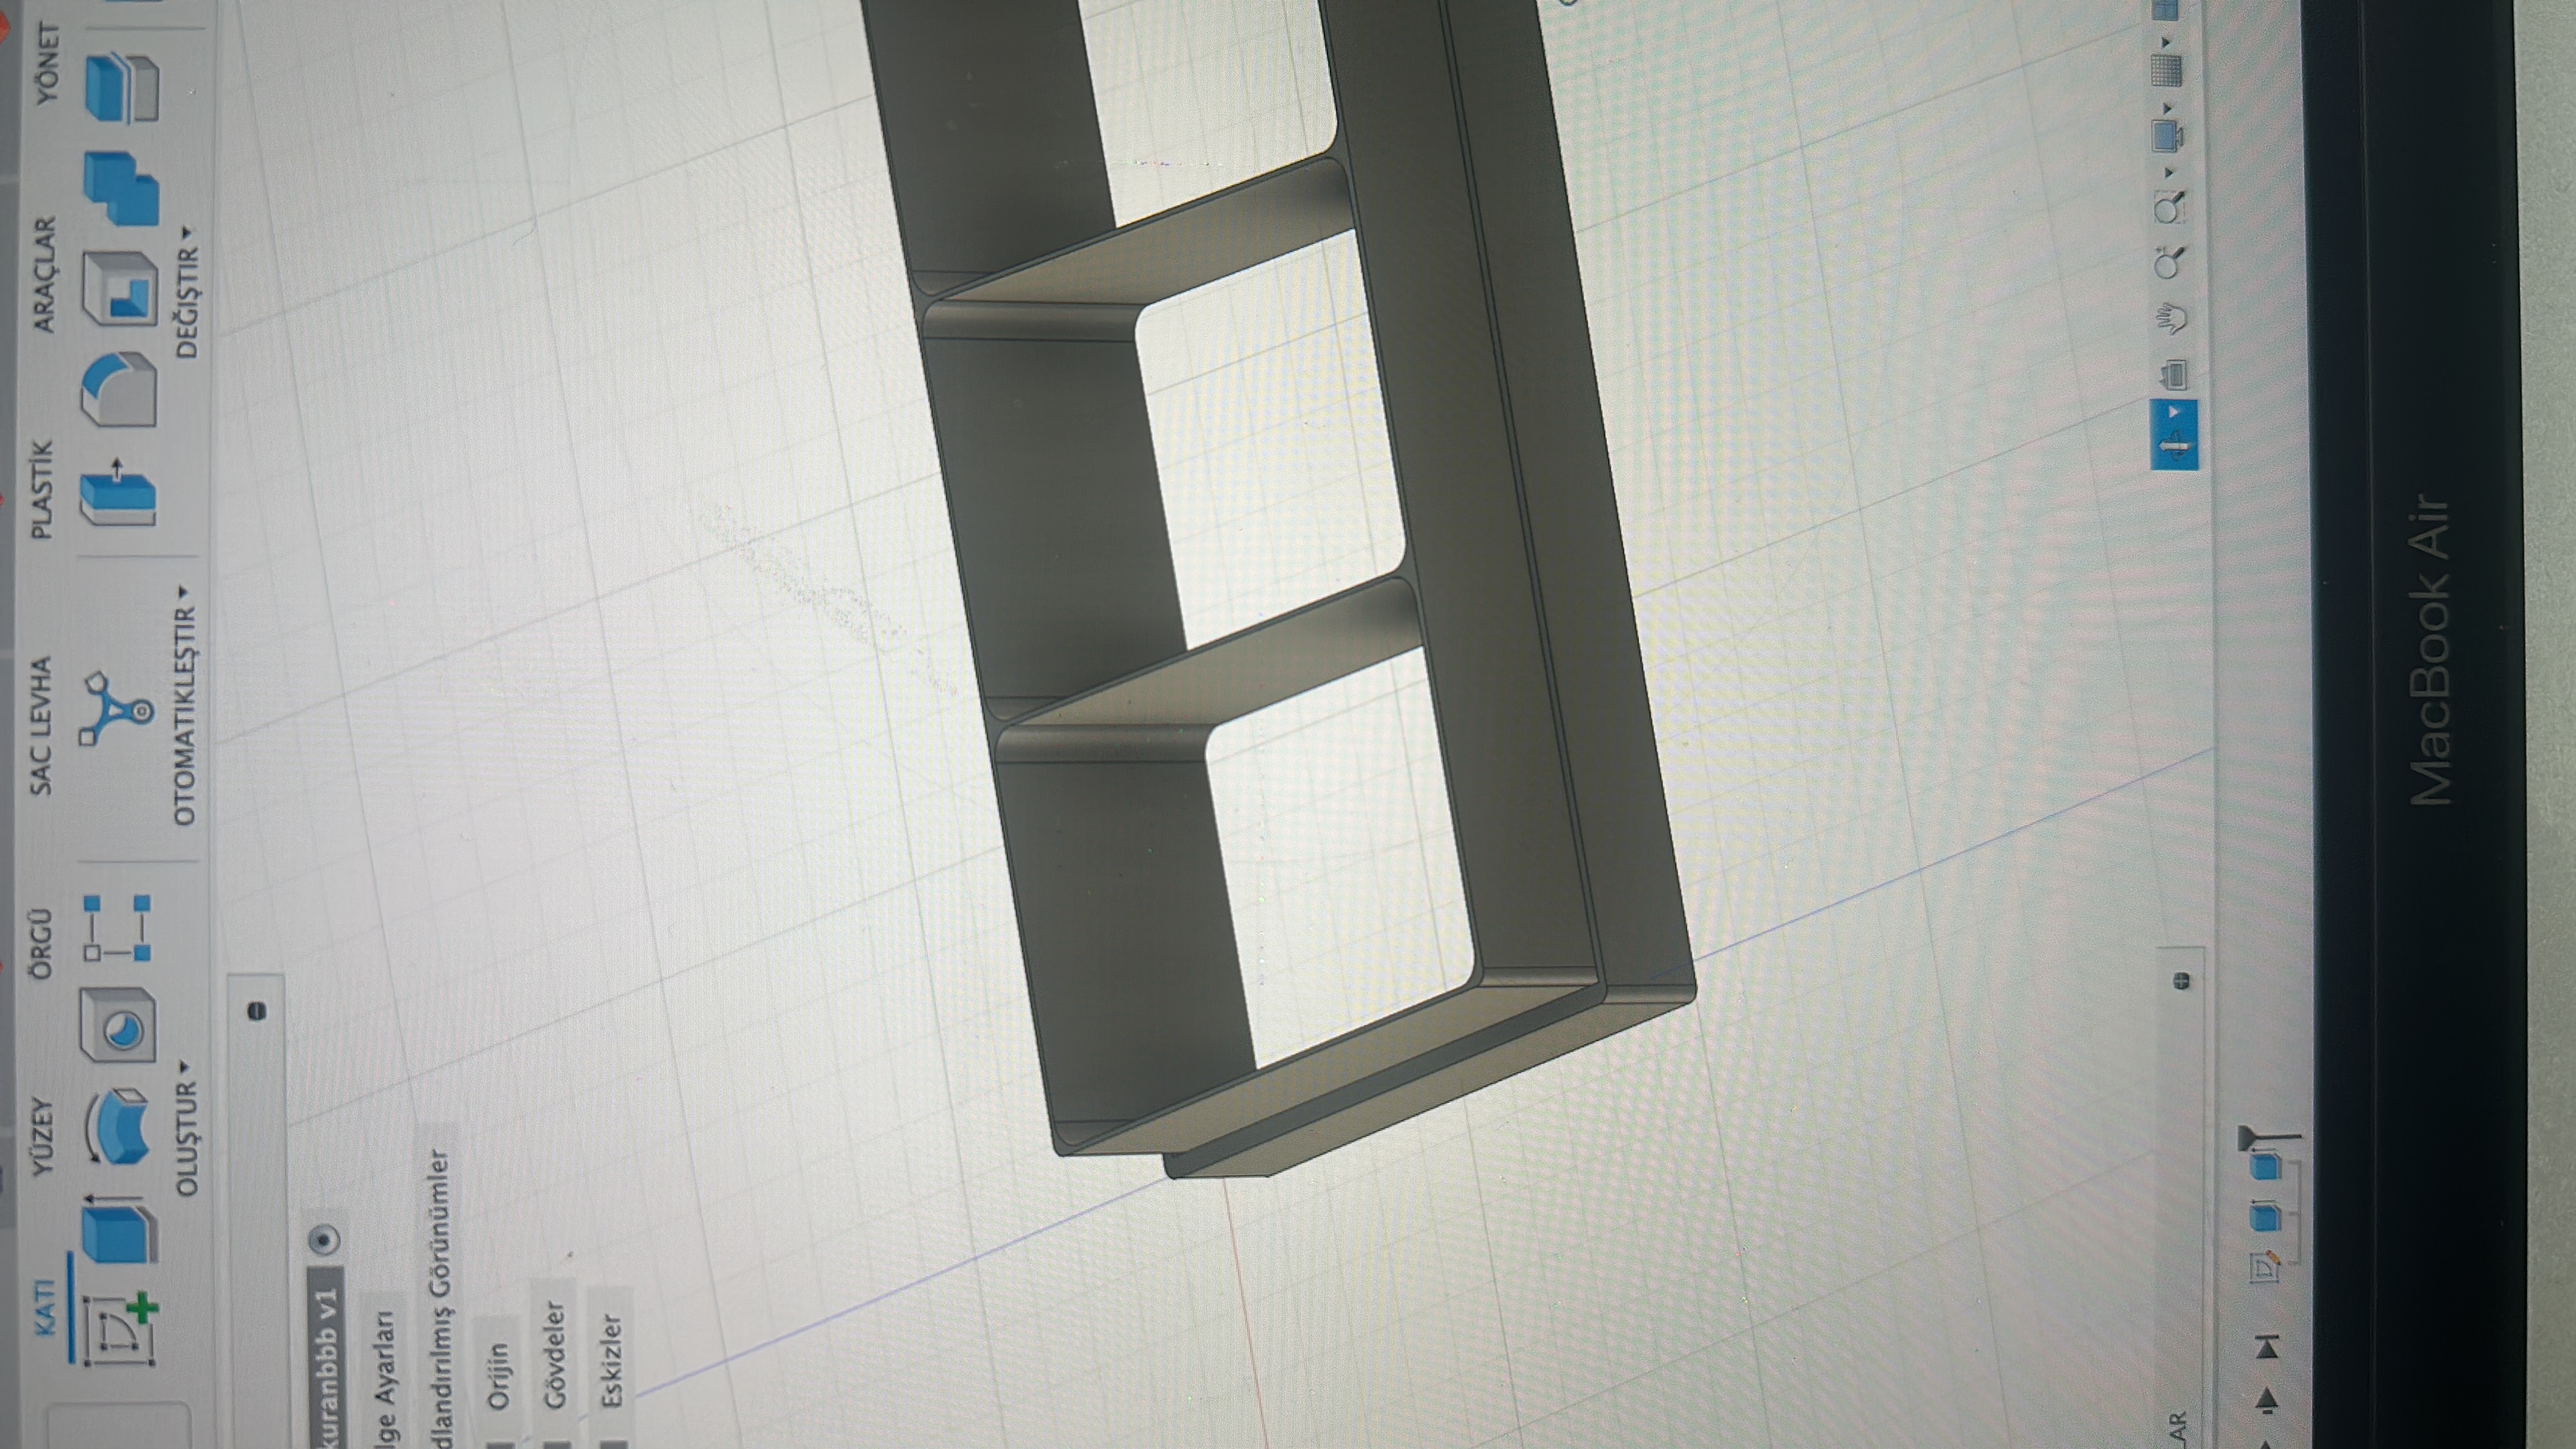Open the Zoom Window dropdown arrow
The height and width of the screenshot is (1449, 2576).
2170,173
